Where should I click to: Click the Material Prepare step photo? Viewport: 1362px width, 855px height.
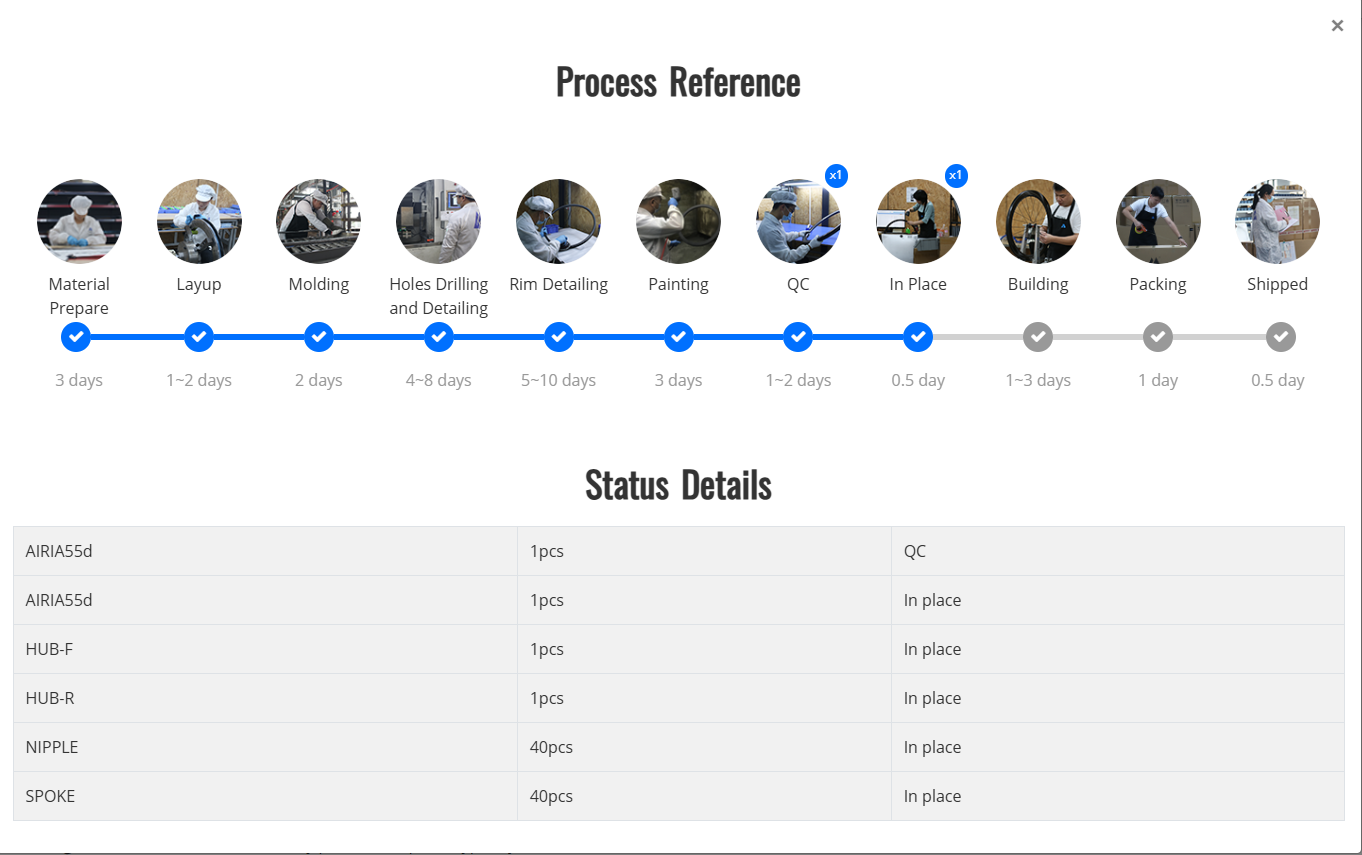click(79, 222)
